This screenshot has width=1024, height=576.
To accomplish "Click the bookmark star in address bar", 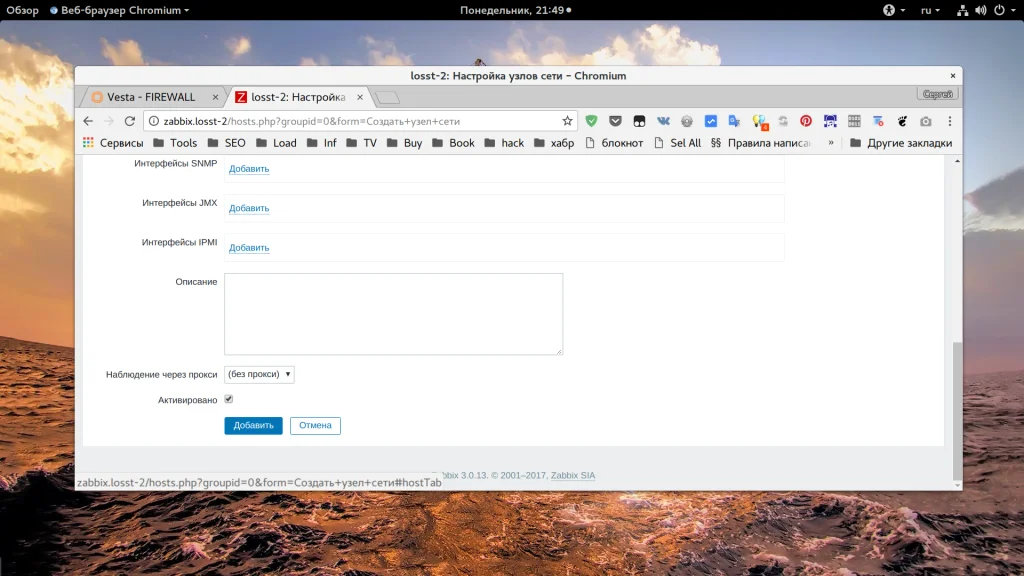I will click(567, 121).
